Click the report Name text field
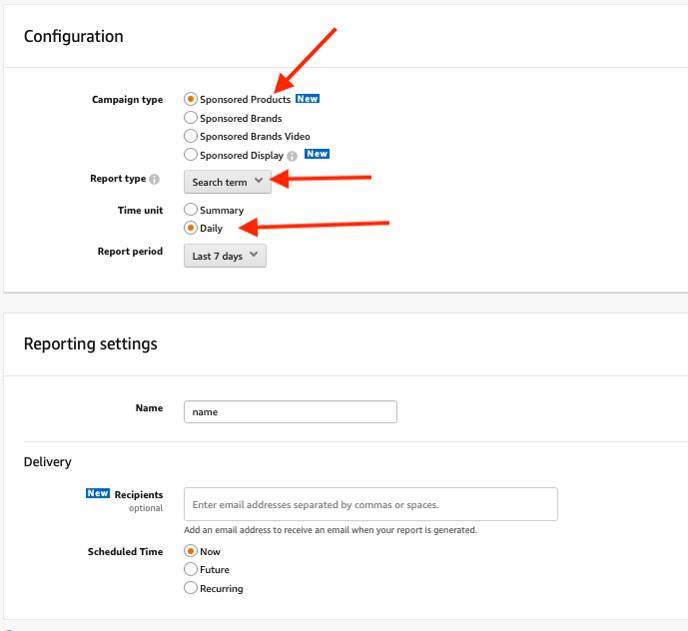This screenshot has height=631, width=688. coord(290,412)
